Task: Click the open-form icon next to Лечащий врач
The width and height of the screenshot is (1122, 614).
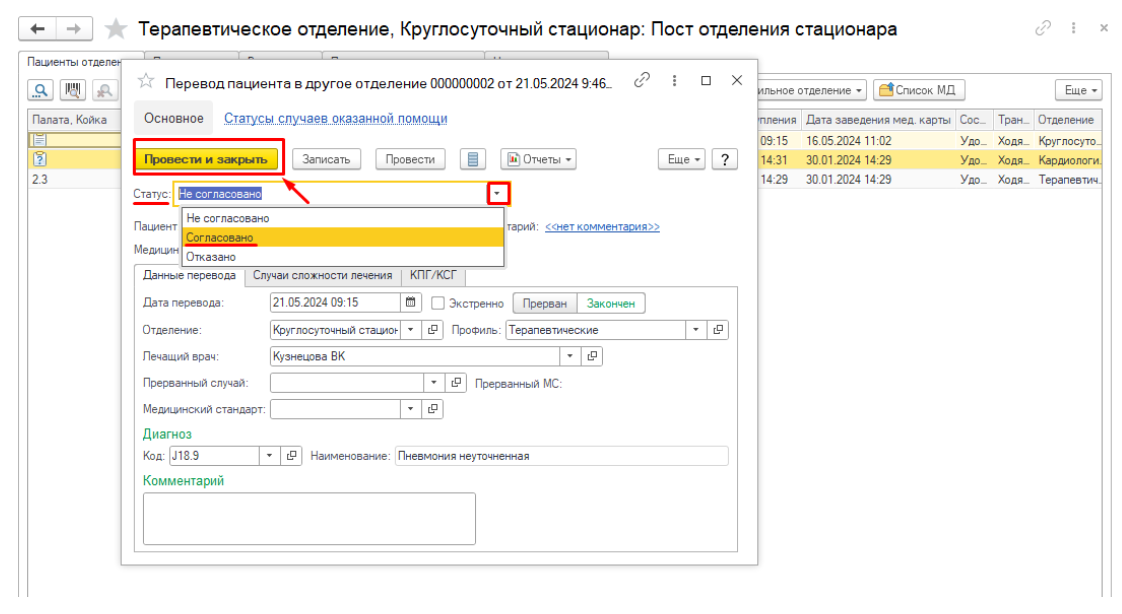Action: [592, 356]
